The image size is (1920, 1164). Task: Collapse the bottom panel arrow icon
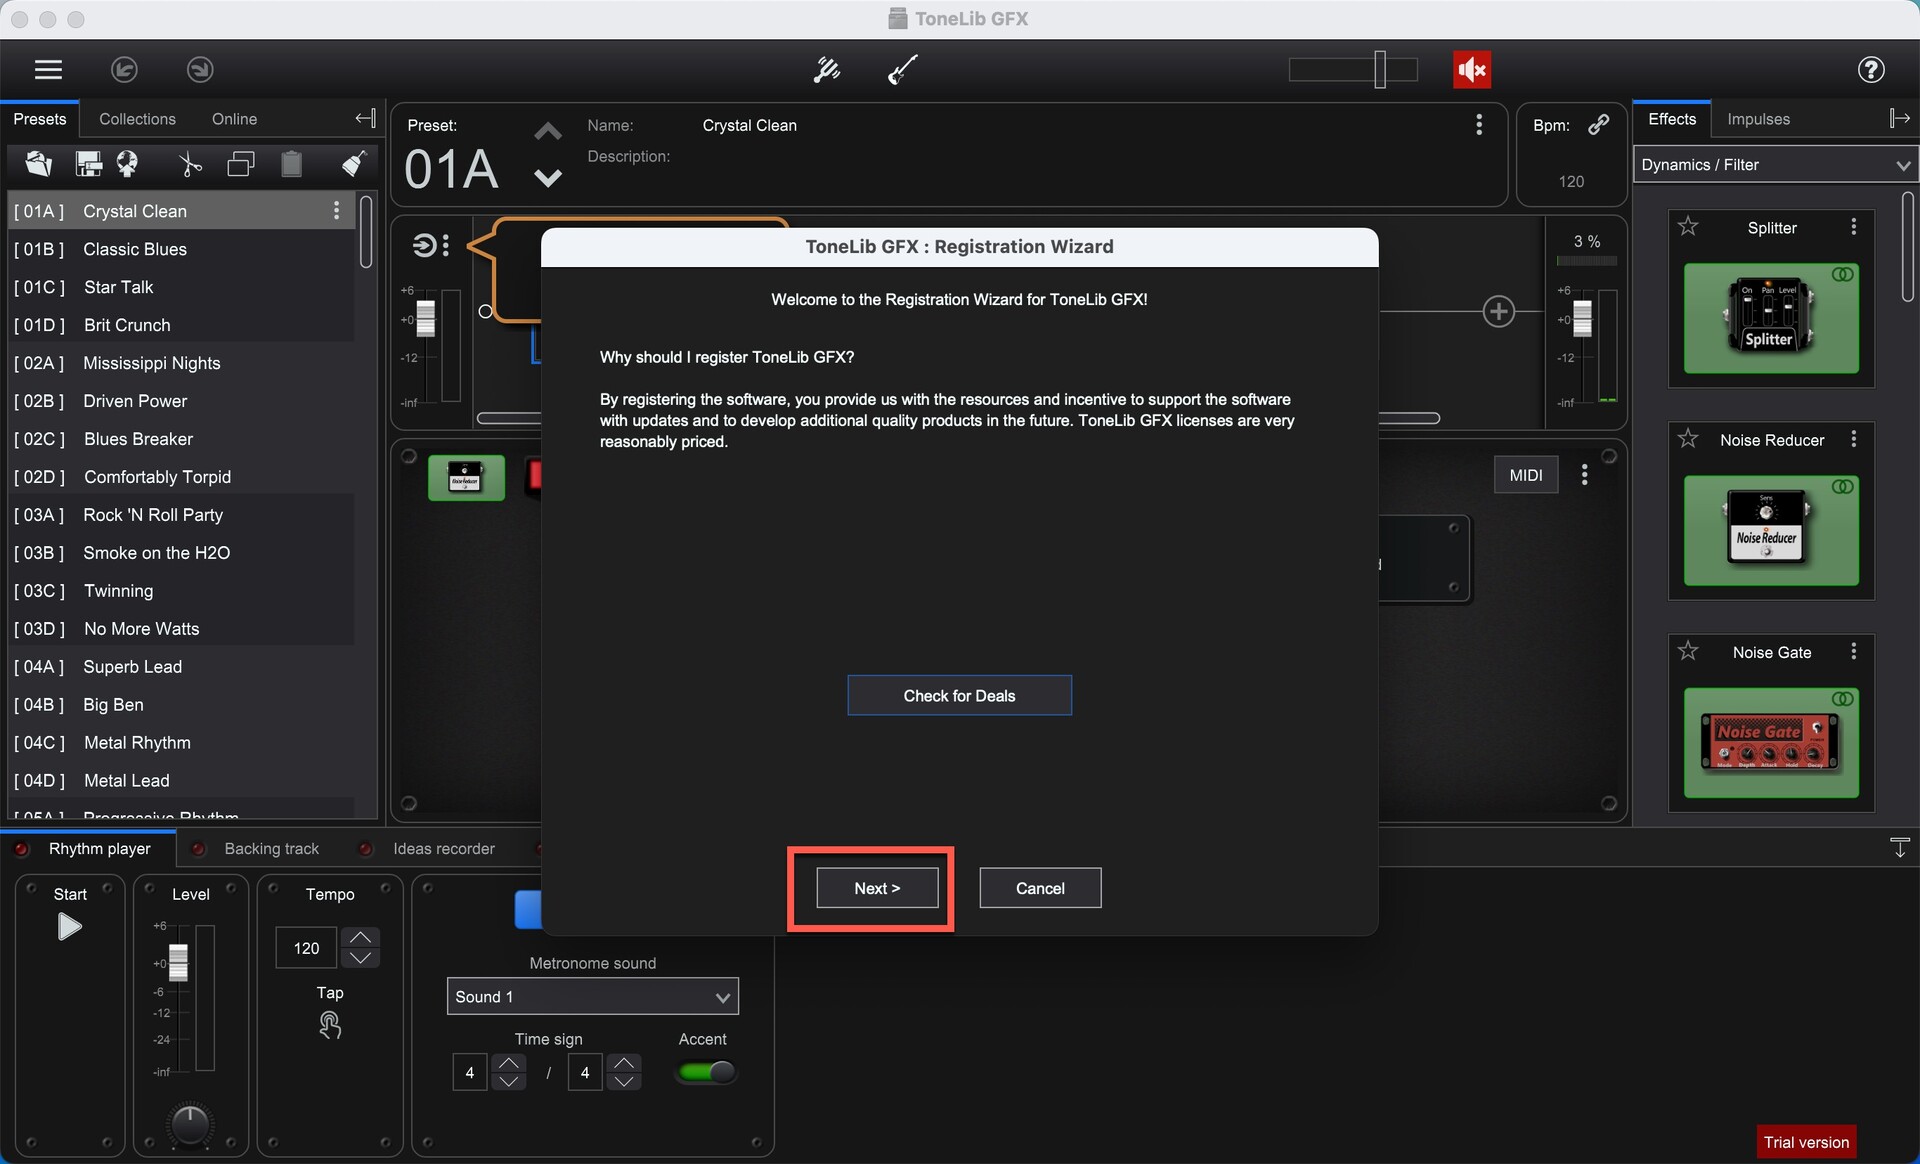click(x=1900, y=848)
